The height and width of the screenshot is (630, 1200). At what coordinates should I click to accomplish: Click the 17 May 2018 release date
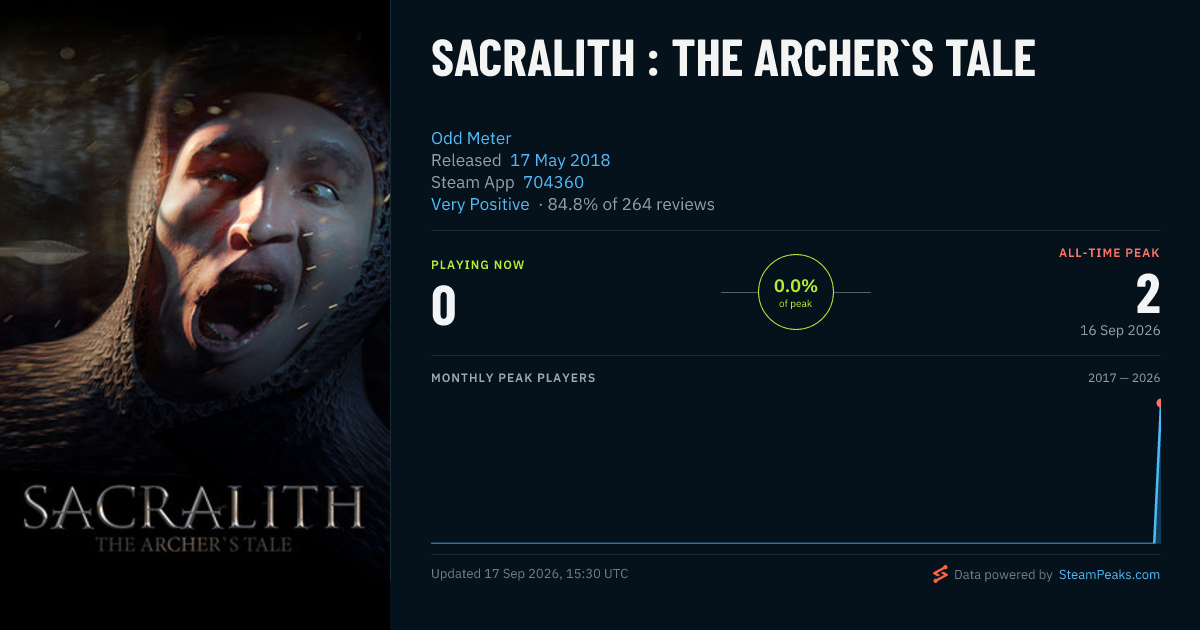pyautogui.click(x=560, y=160)
